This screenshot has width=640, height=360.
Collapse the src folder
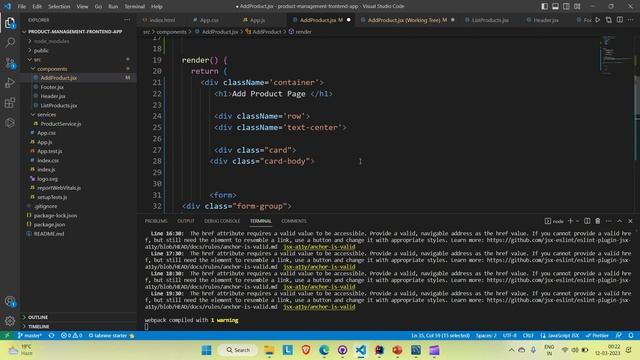pyautogui.click(x=37, y=60)
